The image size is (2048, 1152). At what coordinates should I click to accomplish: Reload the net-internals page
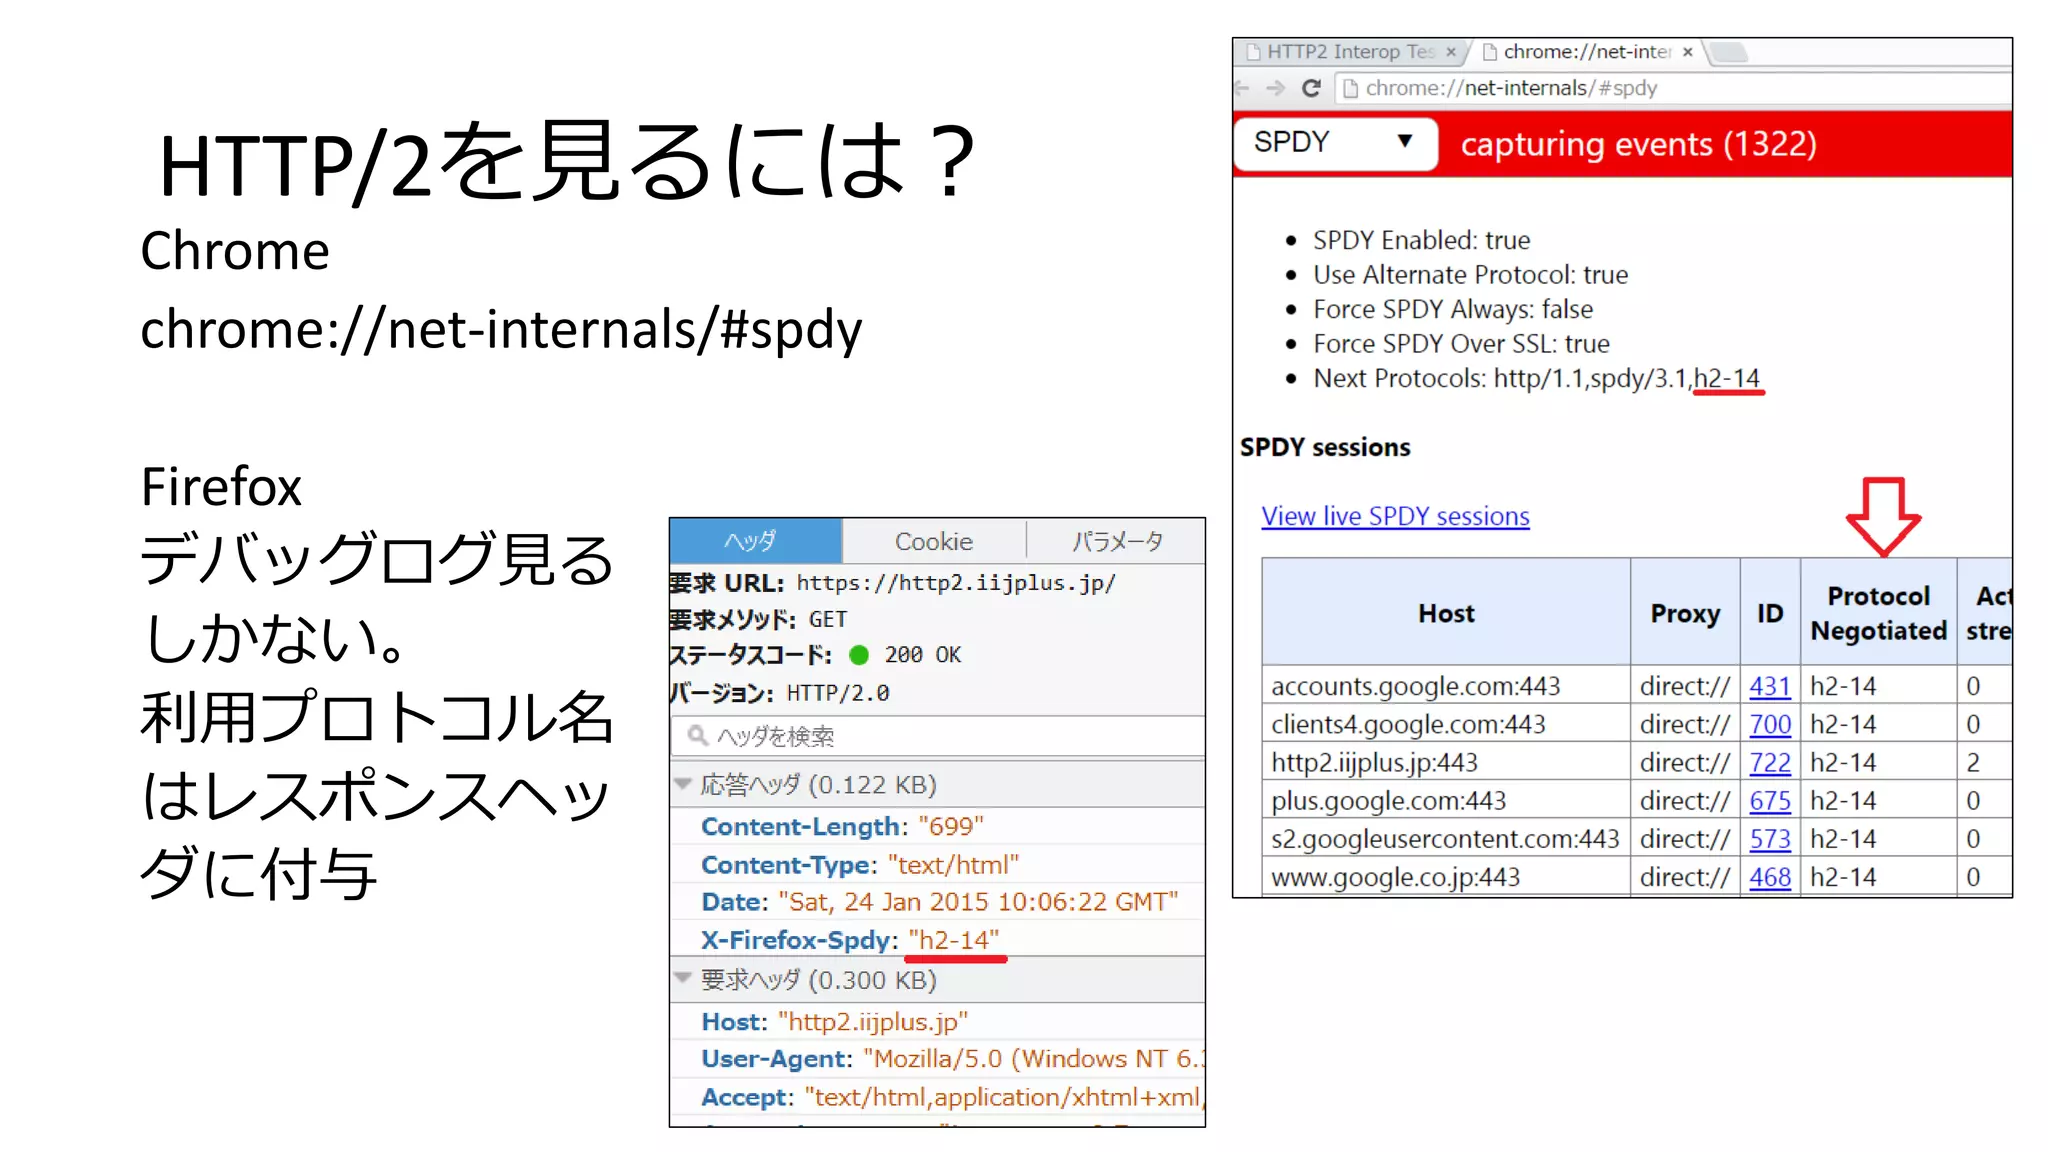[x=1311, y=88]
